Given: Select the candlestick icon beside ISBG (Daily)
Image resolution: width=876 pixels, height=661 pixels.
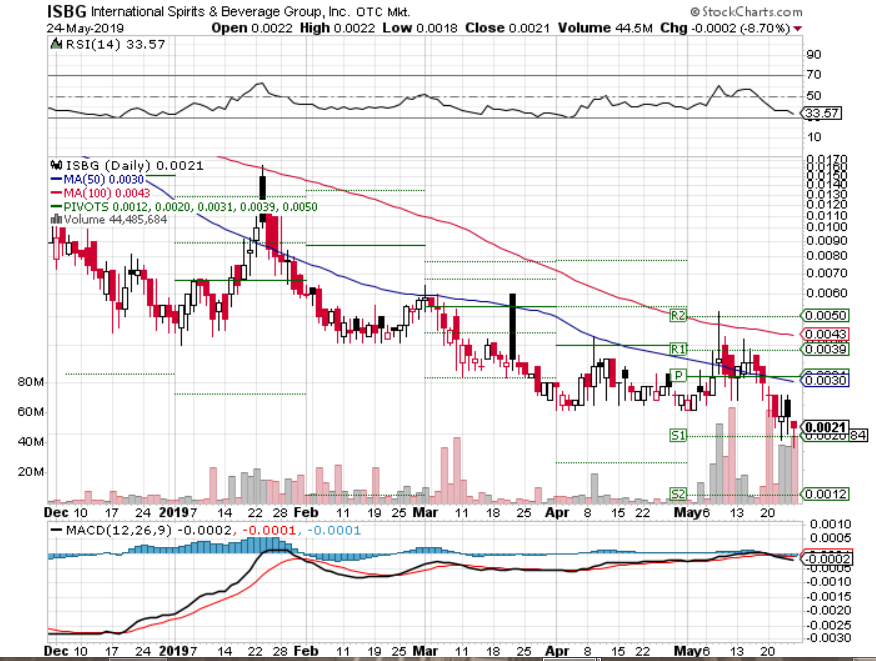Looking at the screenshot, I should pyautogui.click(x=58, y=166).
